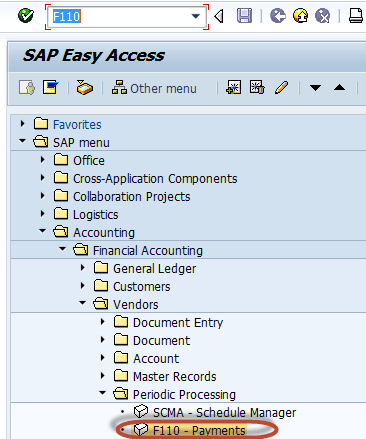Click the open Vendors folder icon
Screen dimensions: 366x439
[101, 304]
